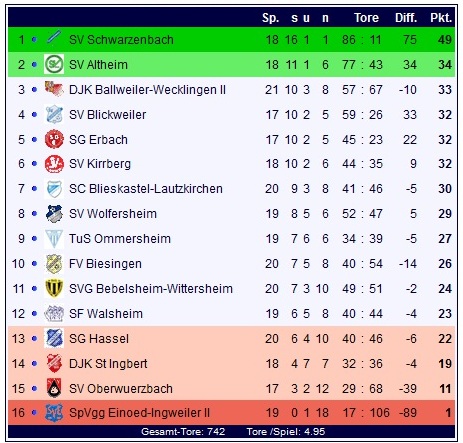Click the Tore column header

366,18
